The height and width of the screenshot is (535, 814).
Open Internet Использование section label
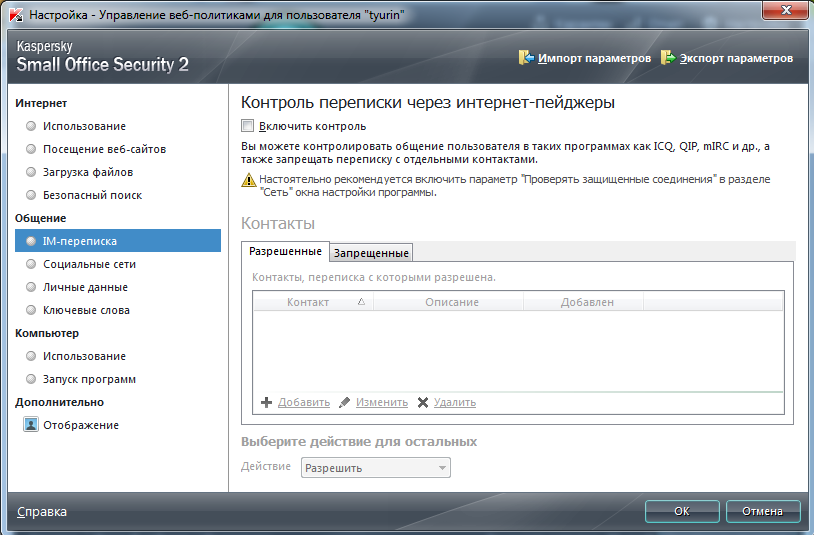[84, 126]
